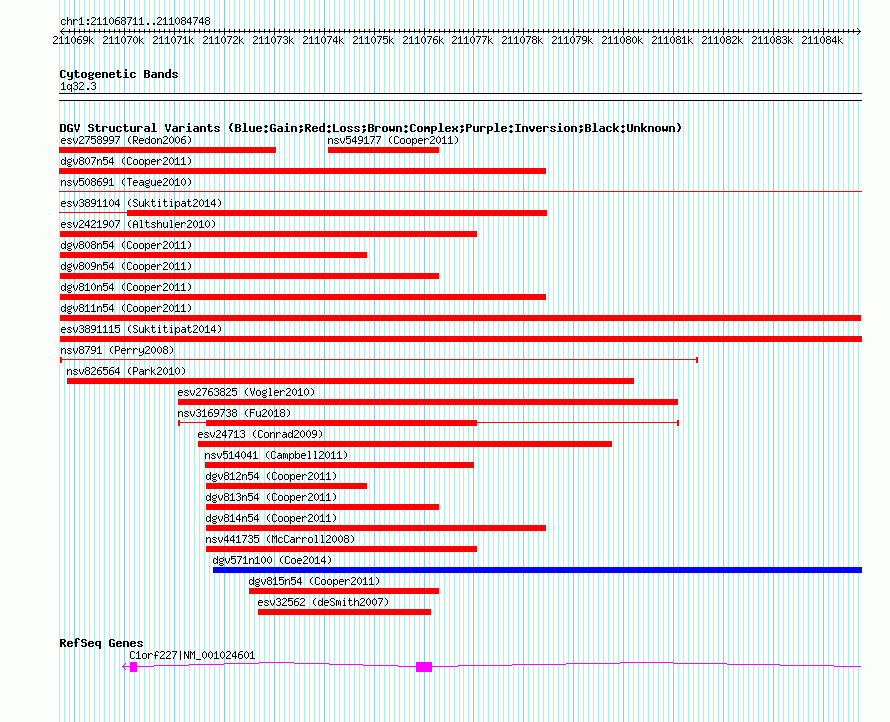Select the nsv826564 (Park2010) label
Image resolution: width=890 pixels, height=722 pixels.
coord(126,371)
